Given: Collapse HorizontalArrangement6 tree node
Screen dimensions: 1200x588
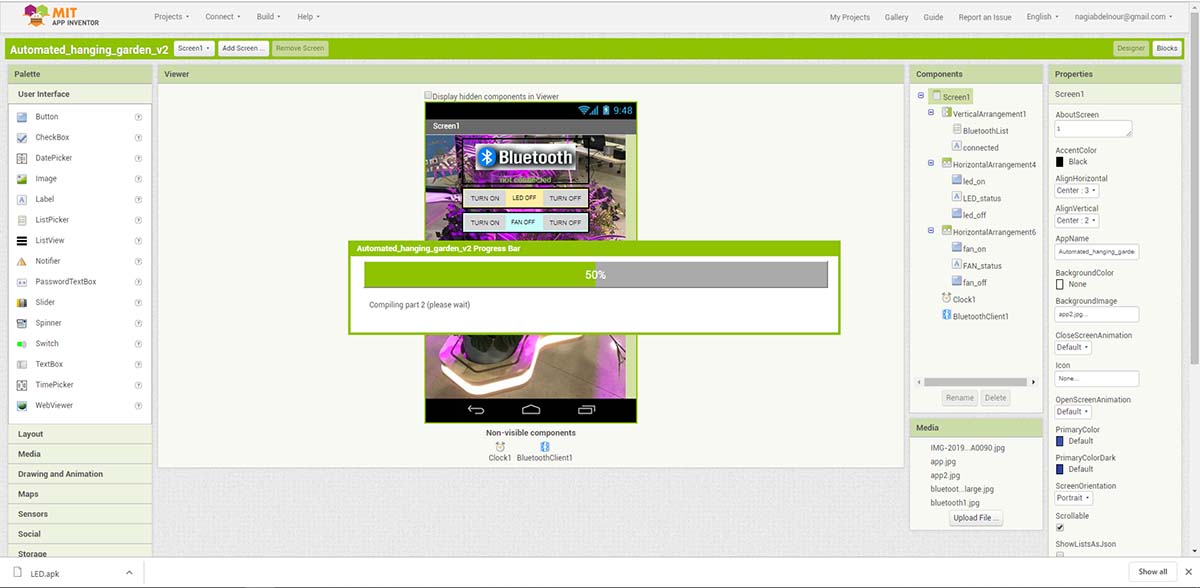Looking at the screenshot, I should click(931, 231).
